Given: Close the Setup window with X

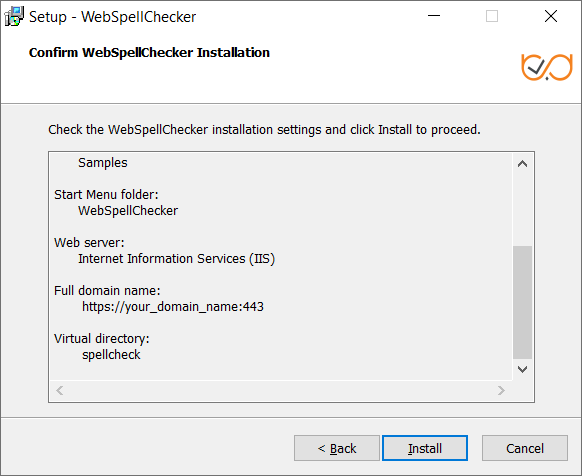Looking at the screenshot, I should pos(550,16).
